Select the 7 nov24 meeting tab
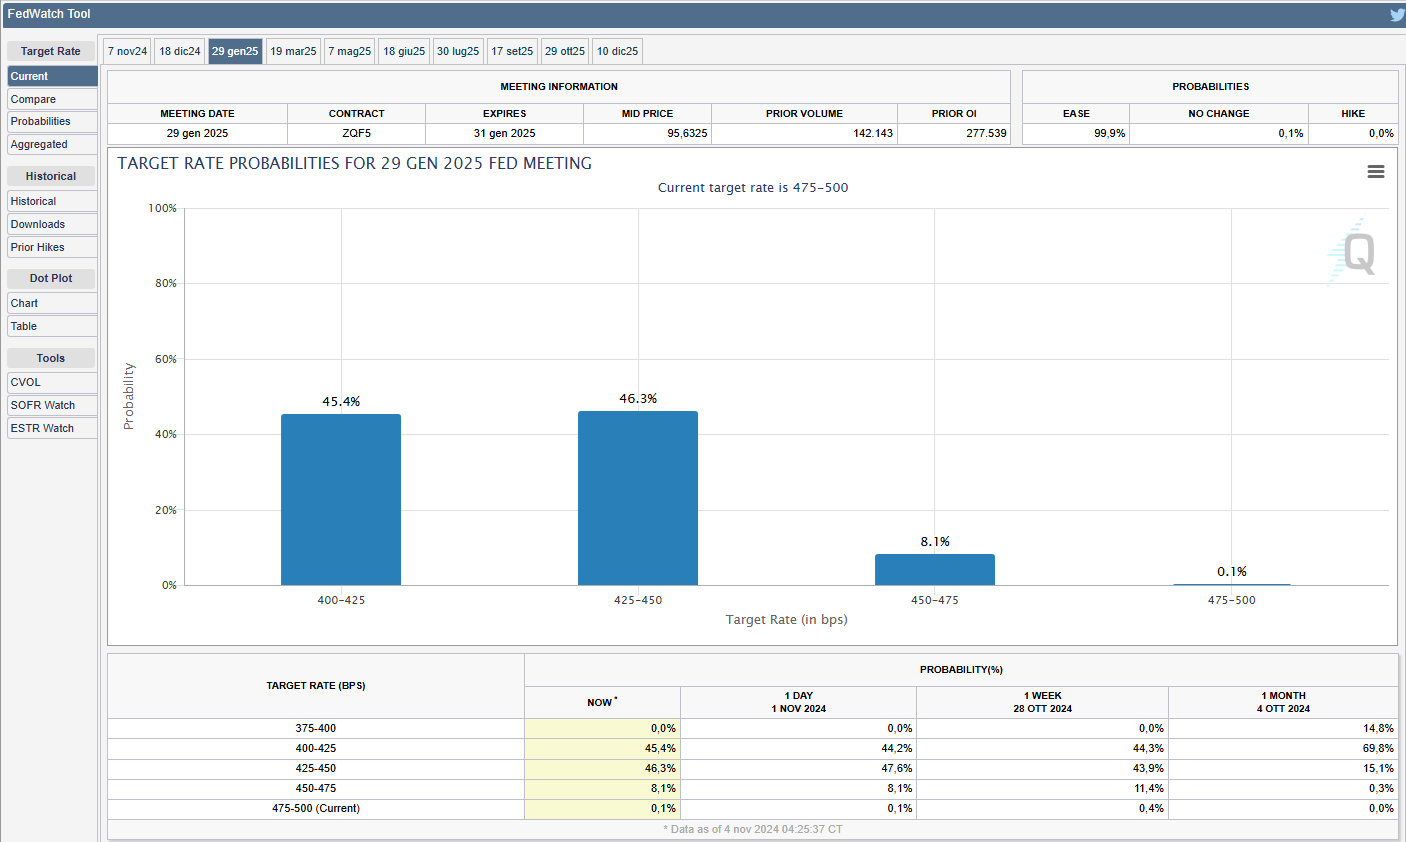The height and width of the screenshot is (842, 1406). pos(128,51)
